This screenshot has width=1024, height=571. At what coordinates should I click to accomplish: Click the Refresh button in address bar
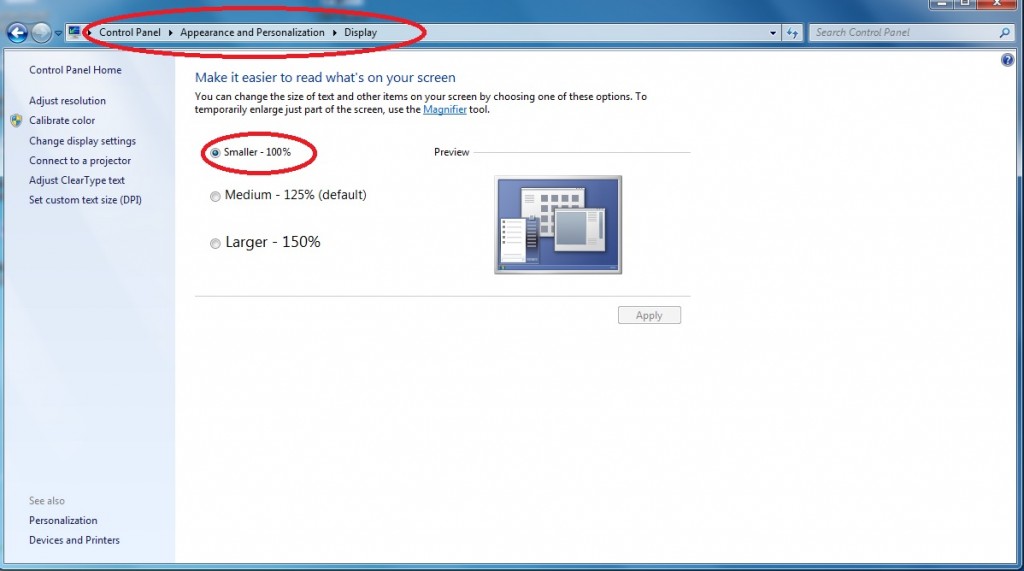792,33
